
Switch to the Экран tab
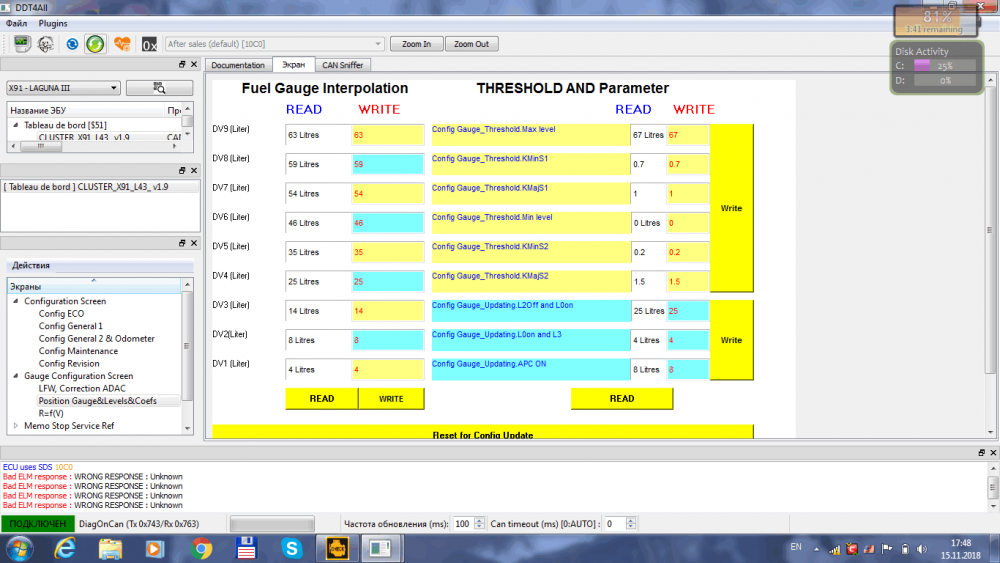click(x=293, y=64)
